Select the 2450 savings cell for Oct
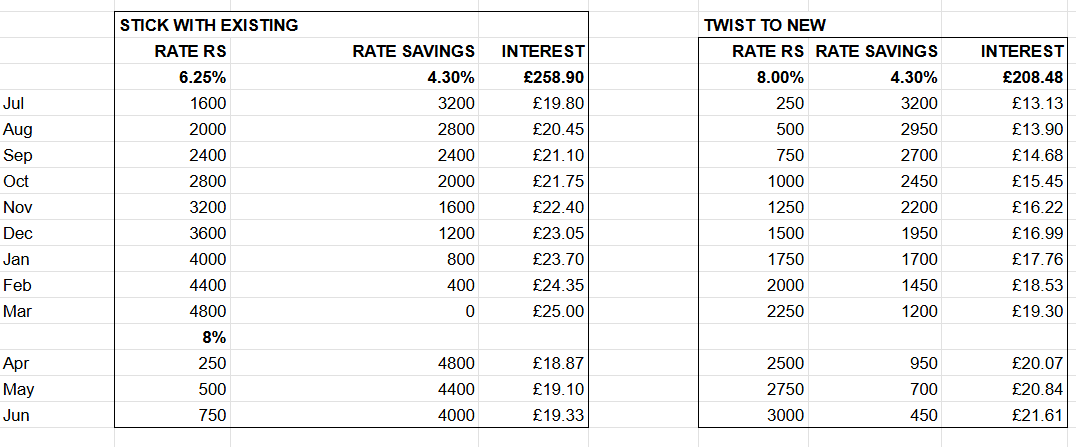 coord(919,181)
